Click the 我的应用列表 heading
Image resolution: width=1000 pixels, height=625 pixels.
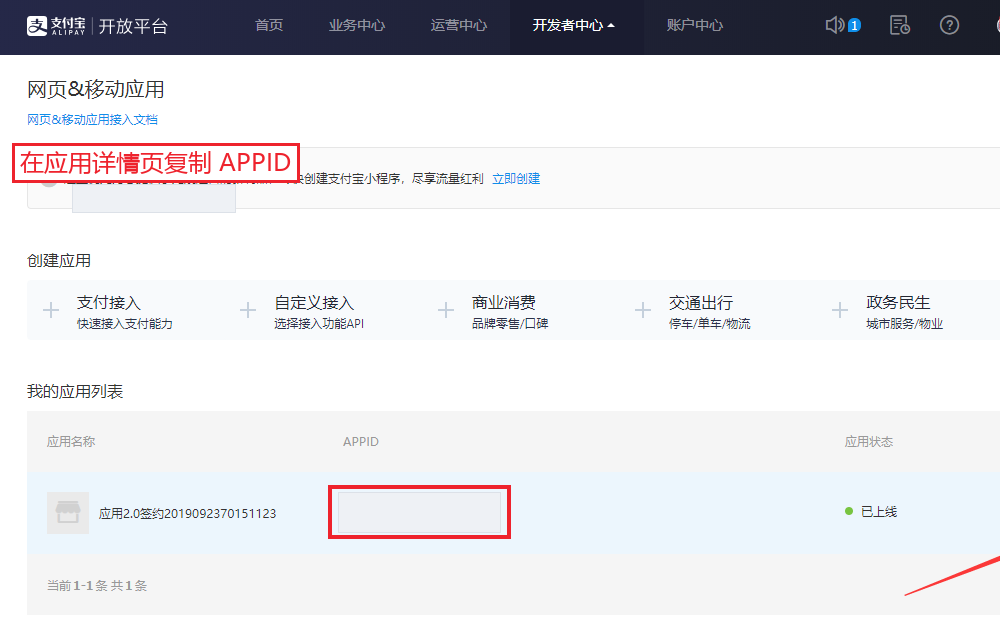[x=75, y=392]
